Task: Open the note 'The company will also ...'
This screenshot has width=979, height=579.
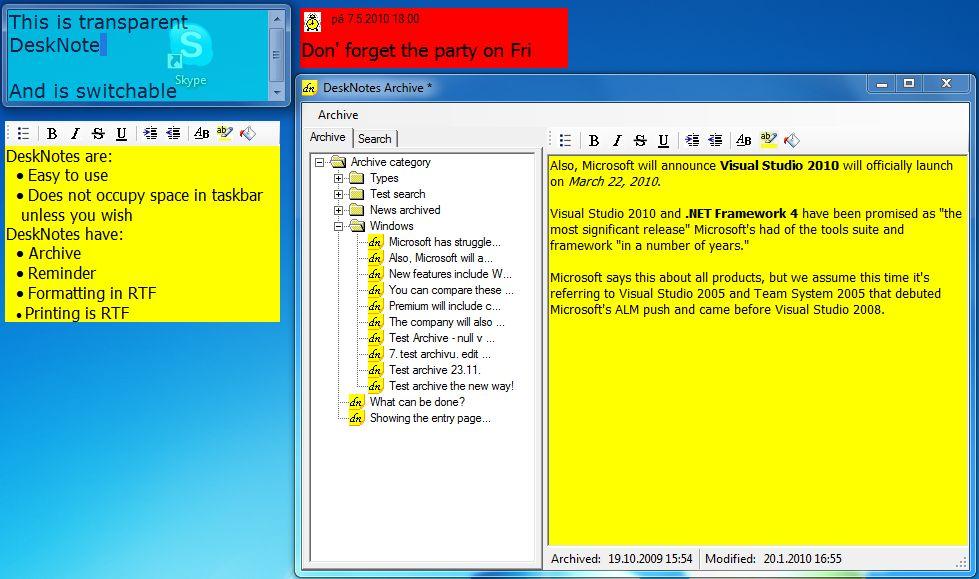Action: tap(446, 322)
